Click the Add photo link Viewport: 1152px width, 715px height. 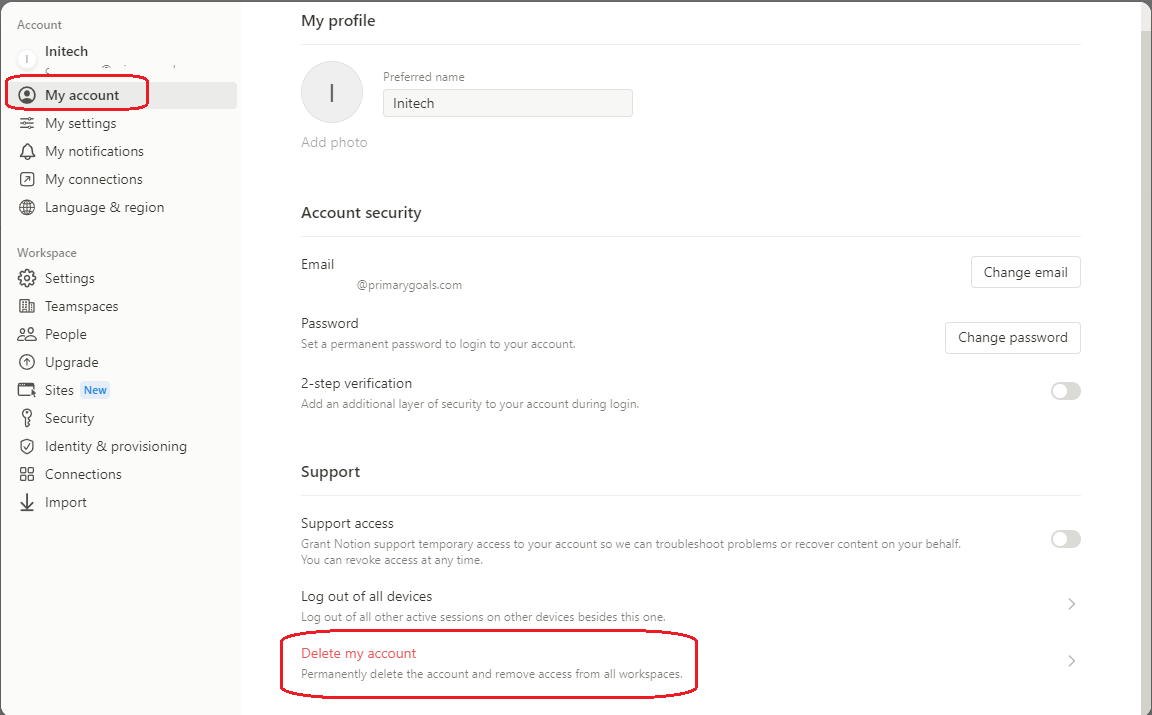coord(334,142)
